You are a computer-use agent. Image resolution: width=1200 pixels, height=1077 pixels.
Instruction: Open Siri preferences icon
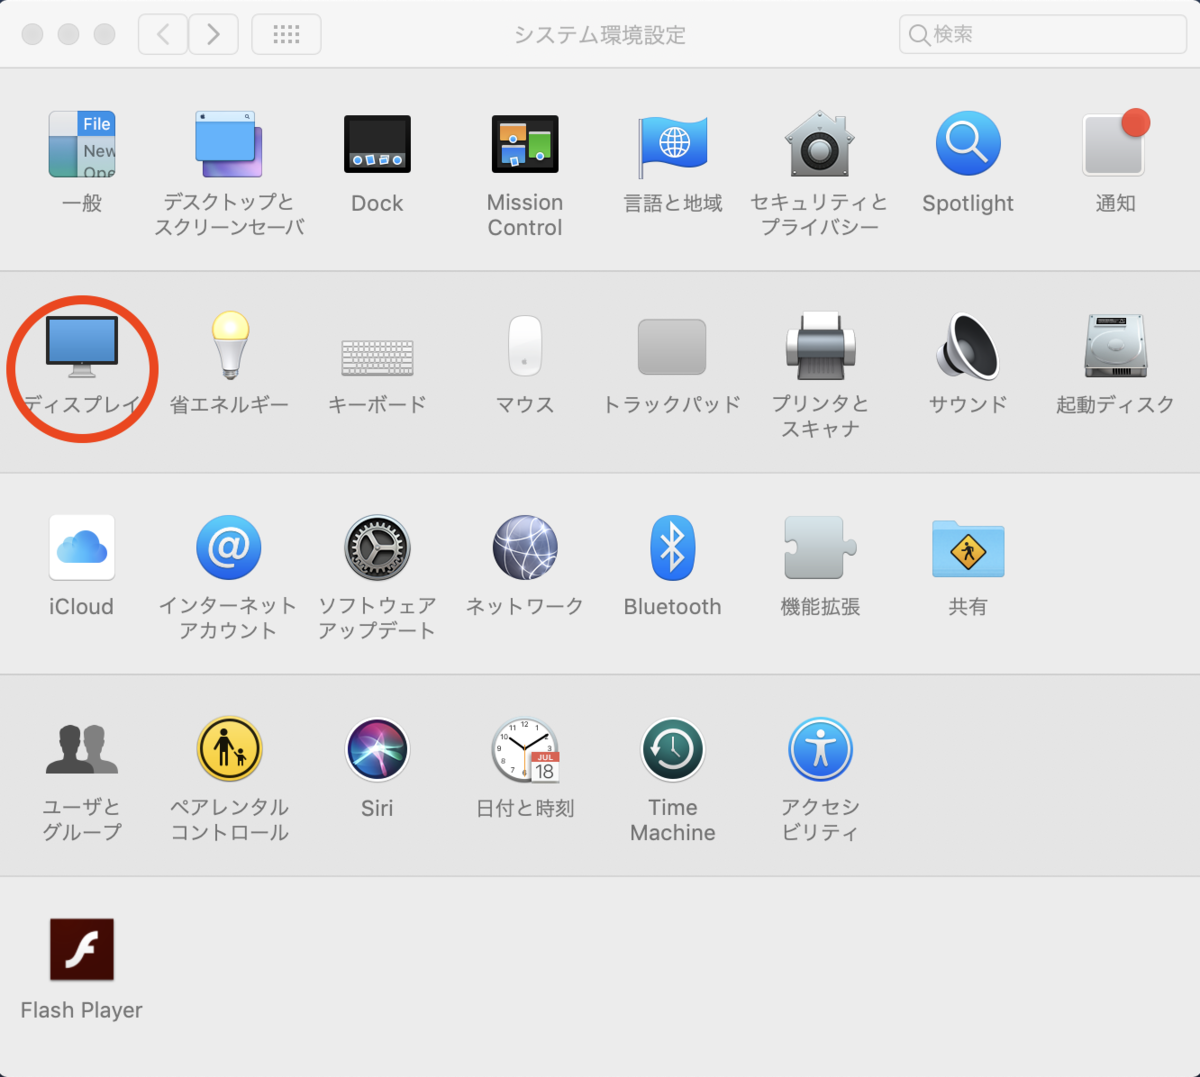pos(377,749)
